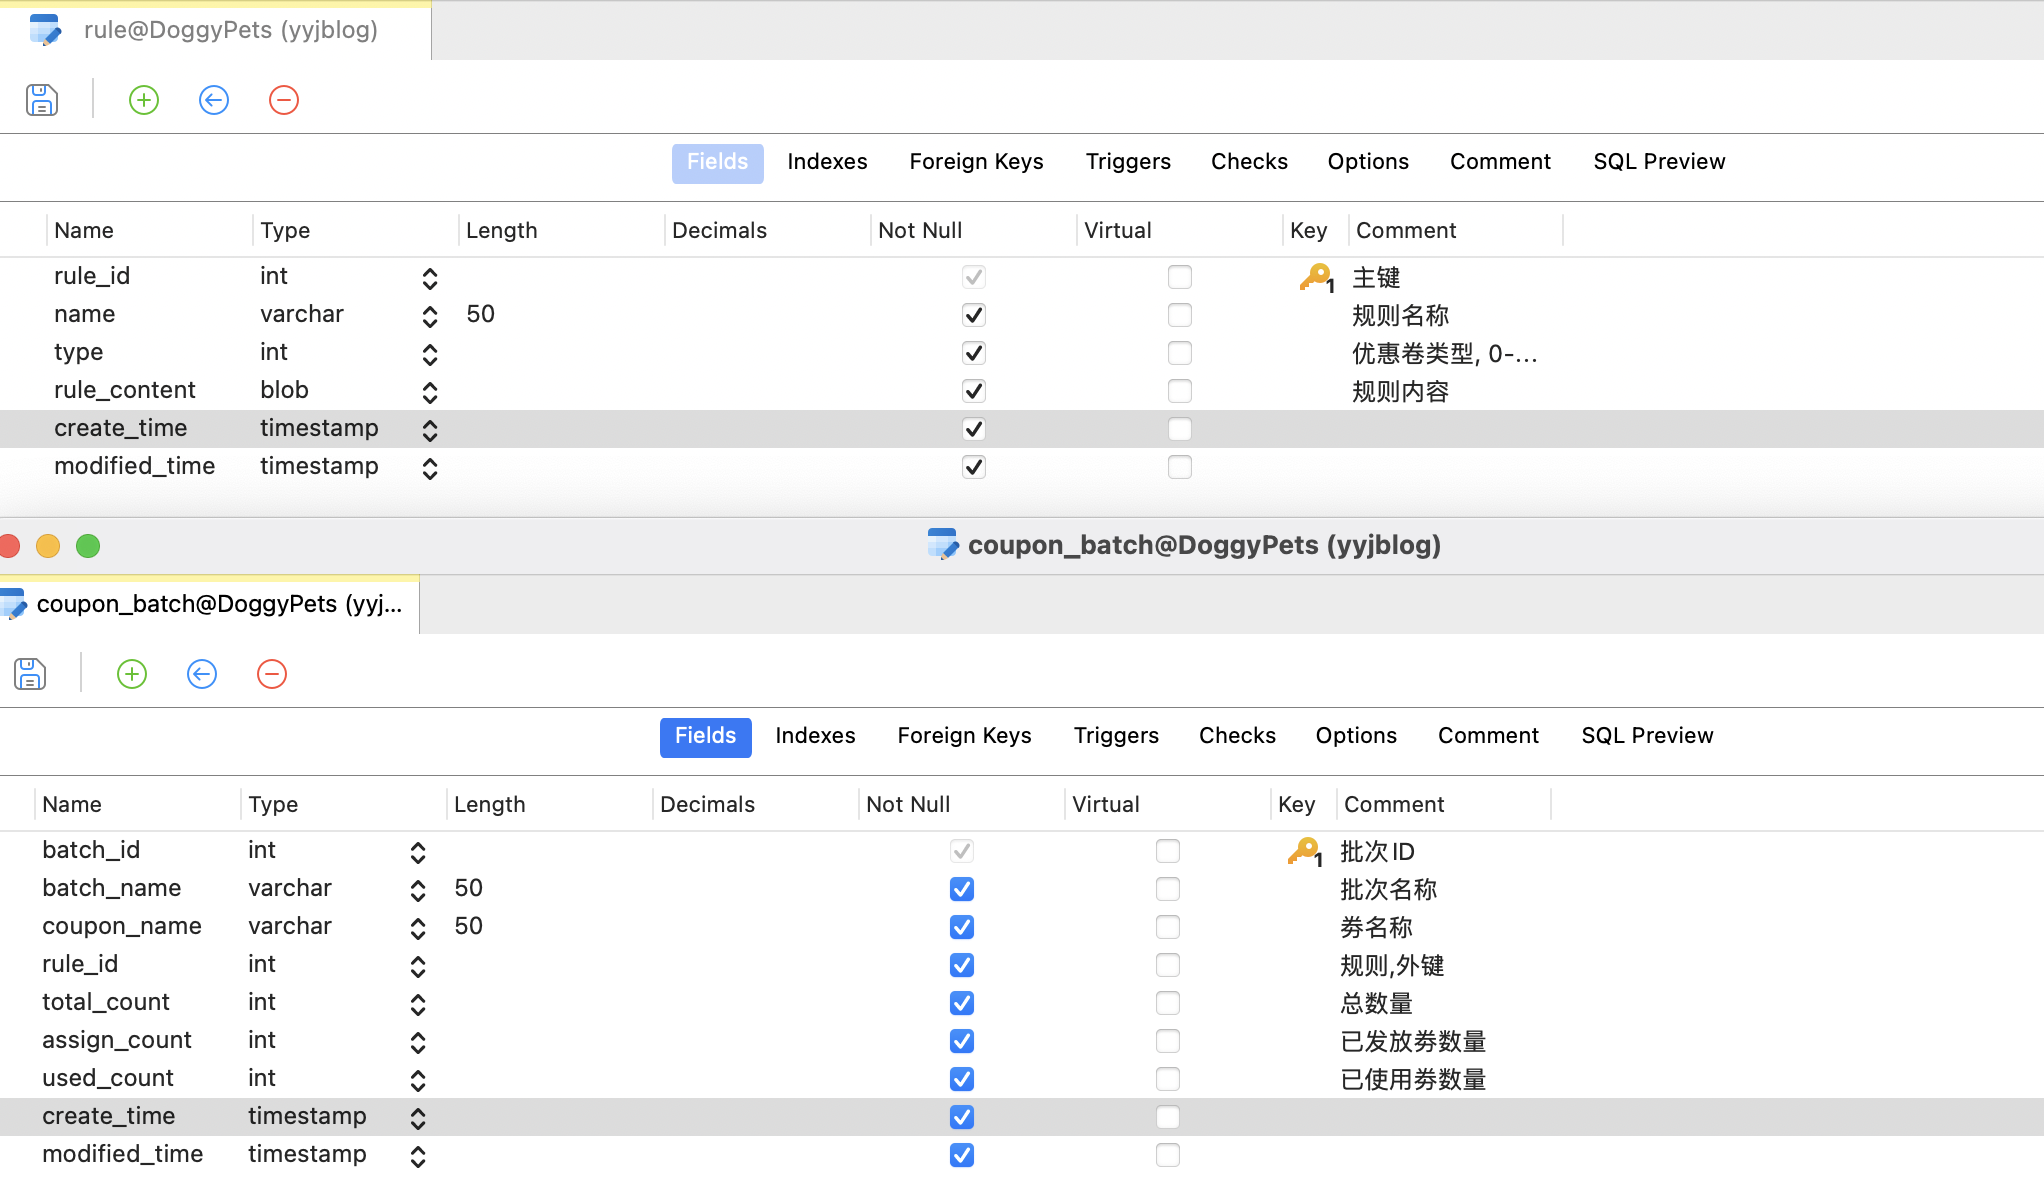
Task: Click the Save icon in the coupon_batch window
Action: (30, 674)
